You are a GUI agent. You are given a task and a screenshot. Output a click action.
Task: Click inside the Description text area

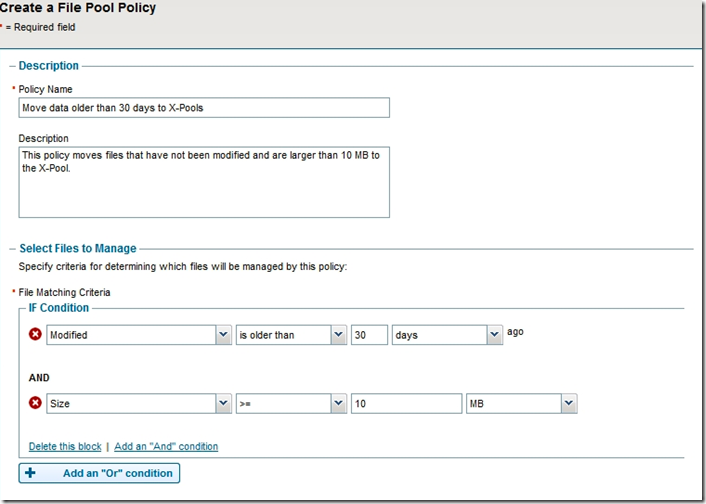click(x=204, y=182)
